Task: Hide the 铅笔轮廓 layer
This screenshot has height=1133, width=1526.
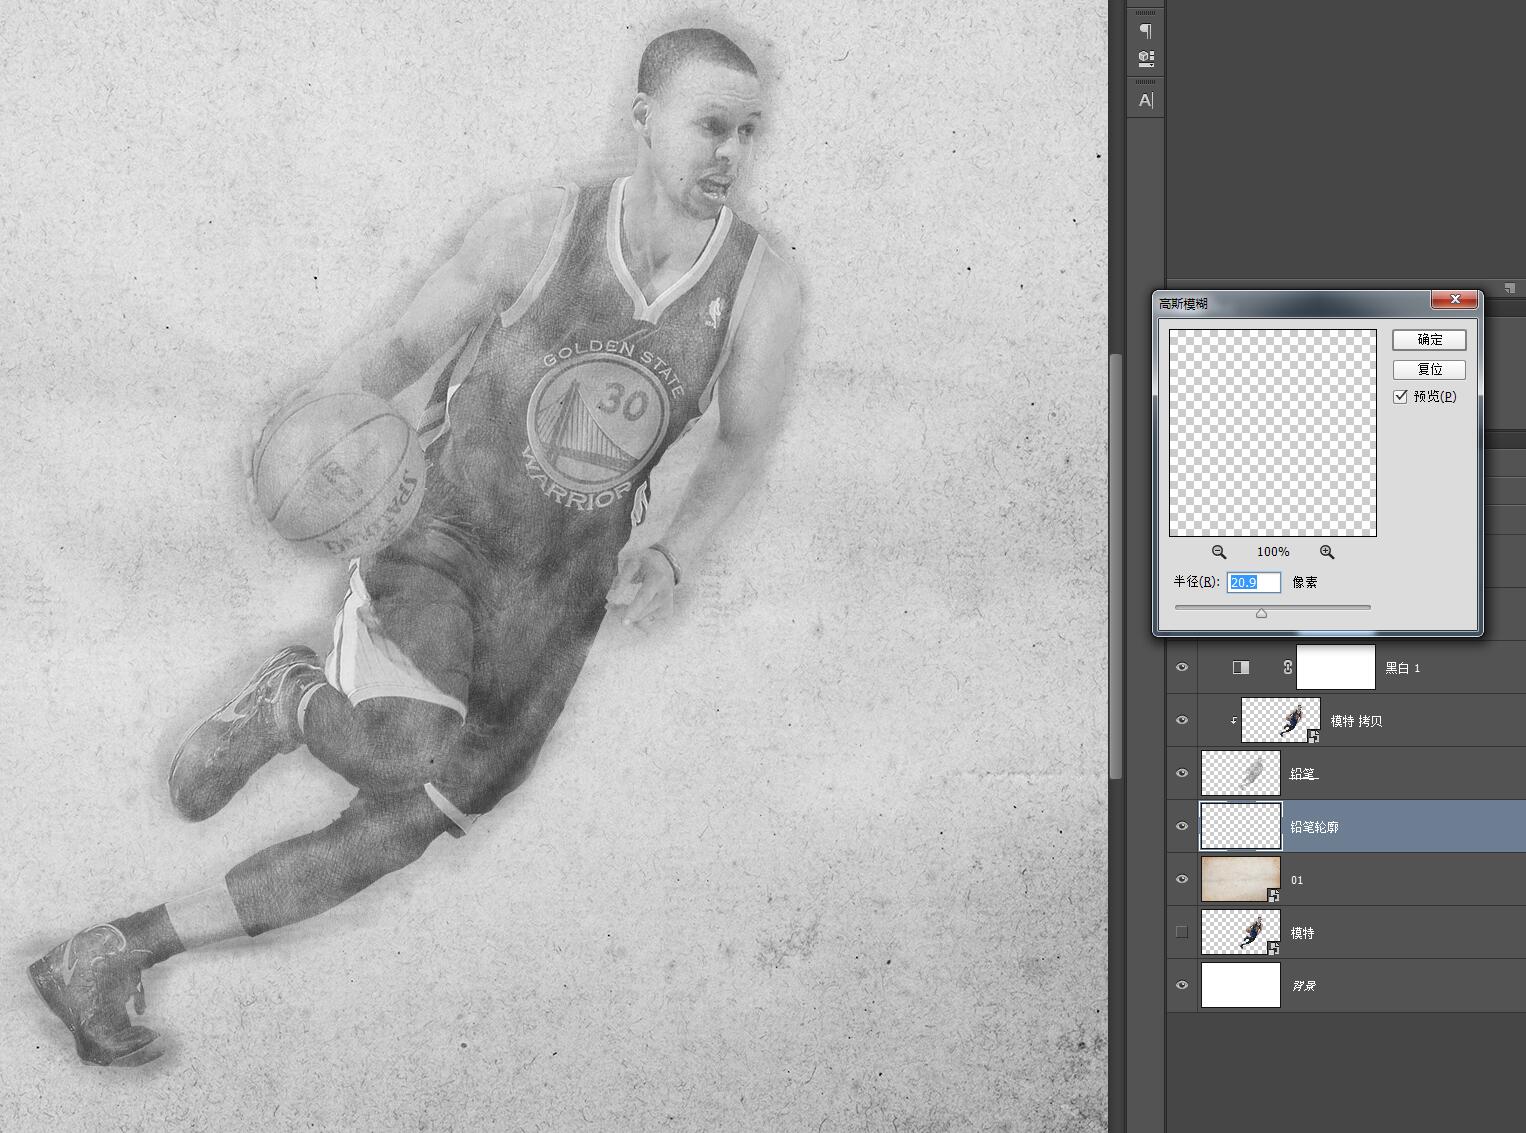Action: point(1182,827)
